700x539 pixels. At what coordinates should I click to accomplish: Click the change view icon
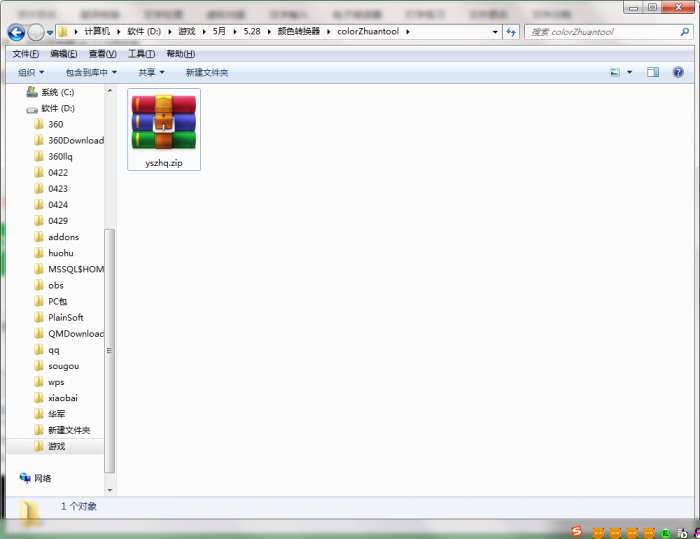click(x=615, y=72)
